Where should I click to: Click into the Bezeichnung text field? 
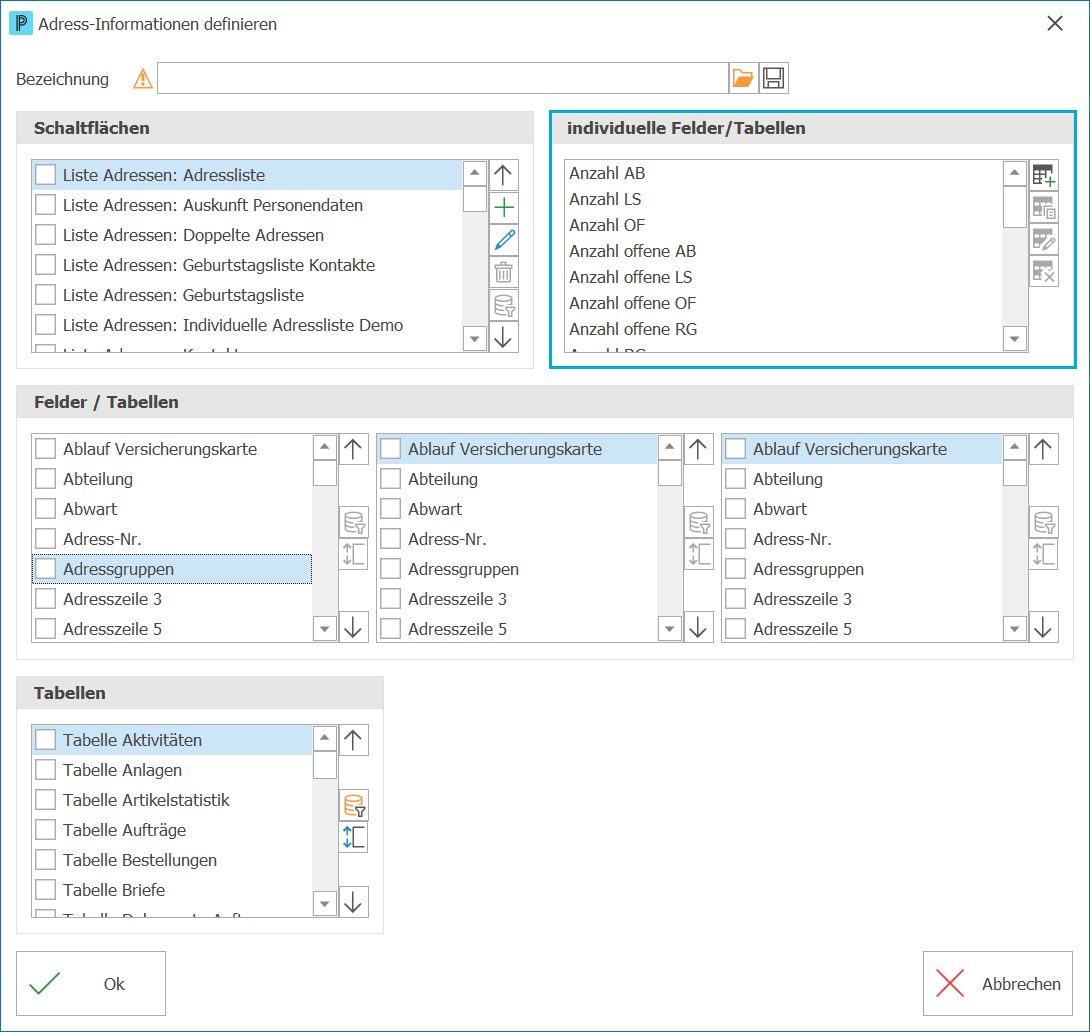443,78
